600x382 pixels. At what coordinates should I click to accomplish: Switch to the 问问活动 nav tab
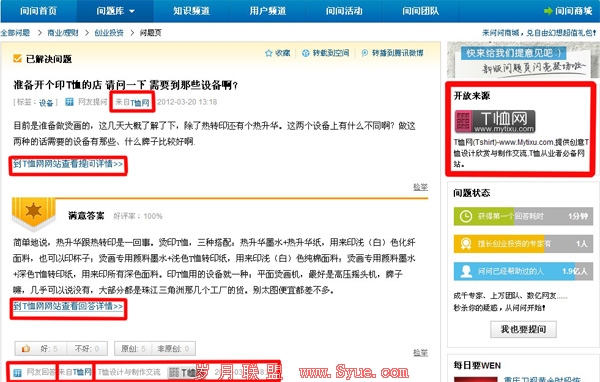pyautogui.click(x=344, y=11)
